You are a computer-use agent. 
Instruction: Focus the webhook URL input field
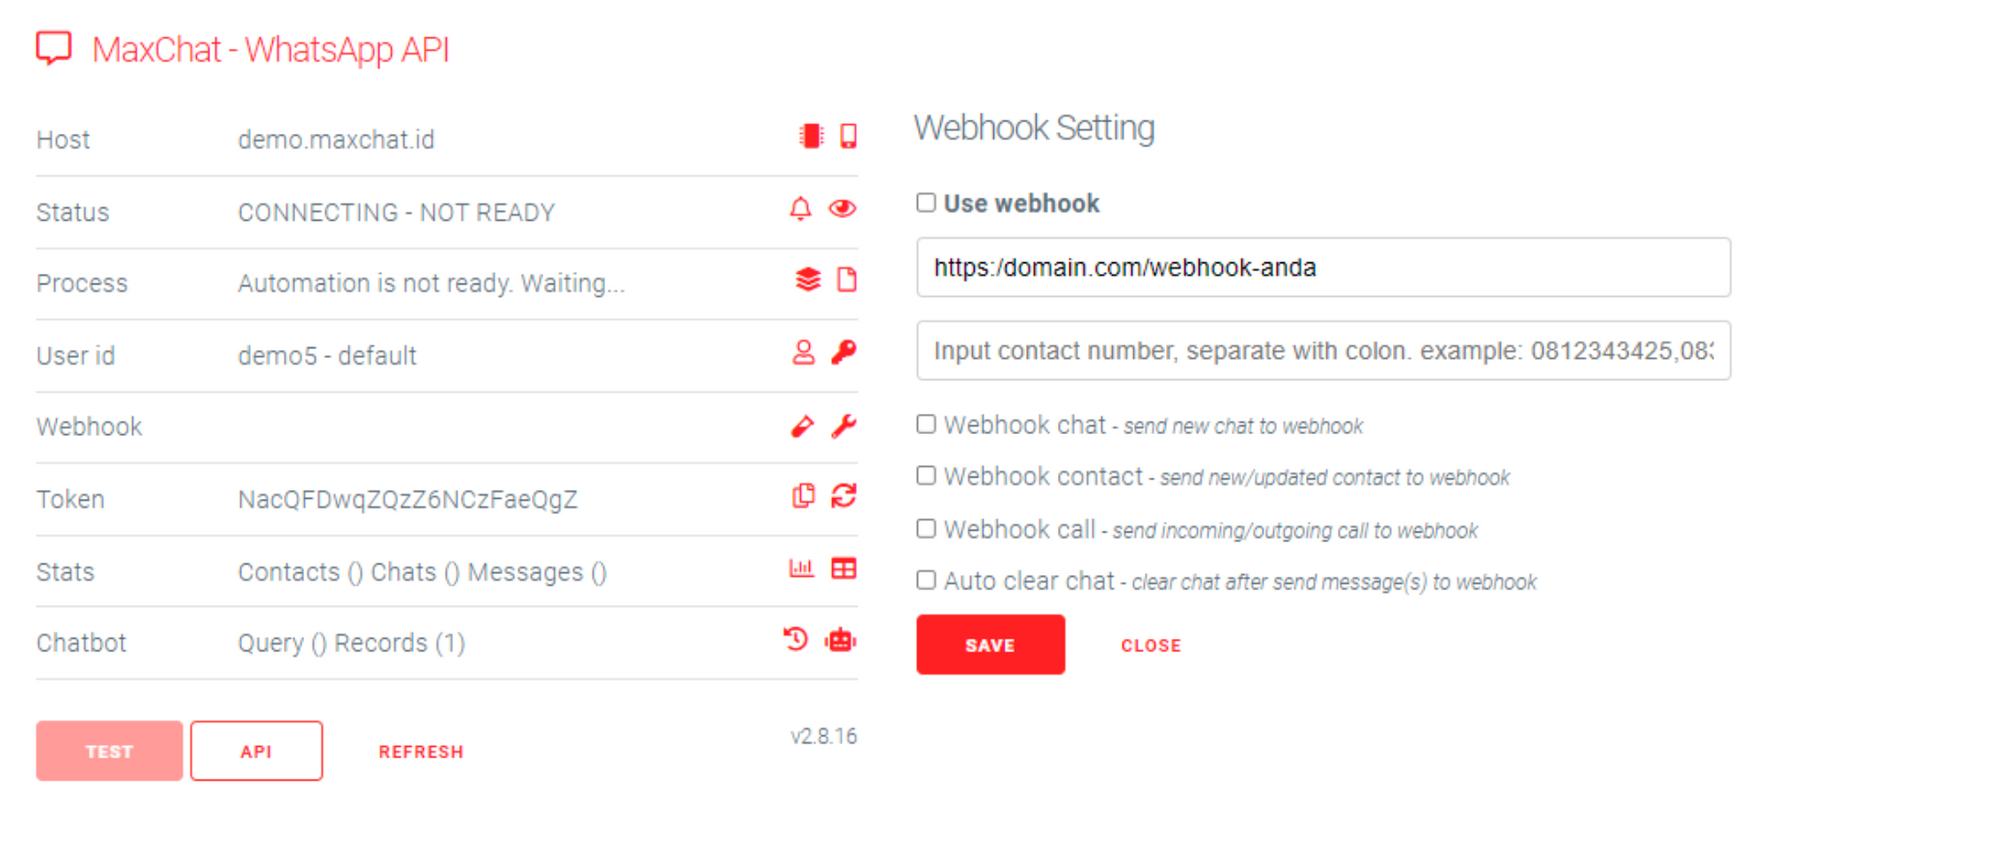[1323, 268]
